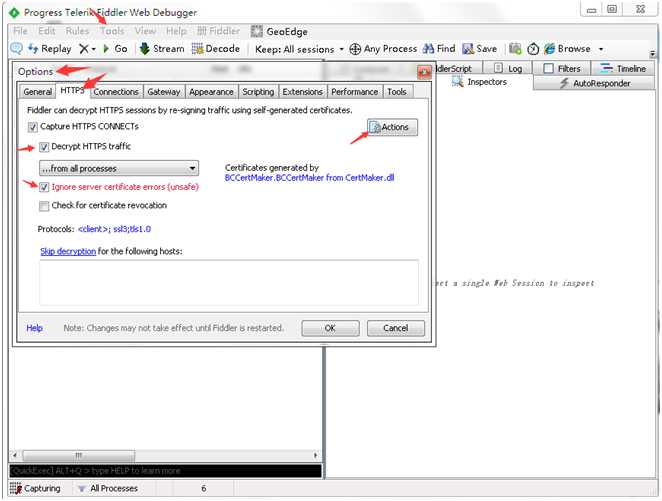Image resolution: width=662 pixels, height=501 pixels.
Task: Switch to the Connections options tab
Action: click(x=116, y=92)
